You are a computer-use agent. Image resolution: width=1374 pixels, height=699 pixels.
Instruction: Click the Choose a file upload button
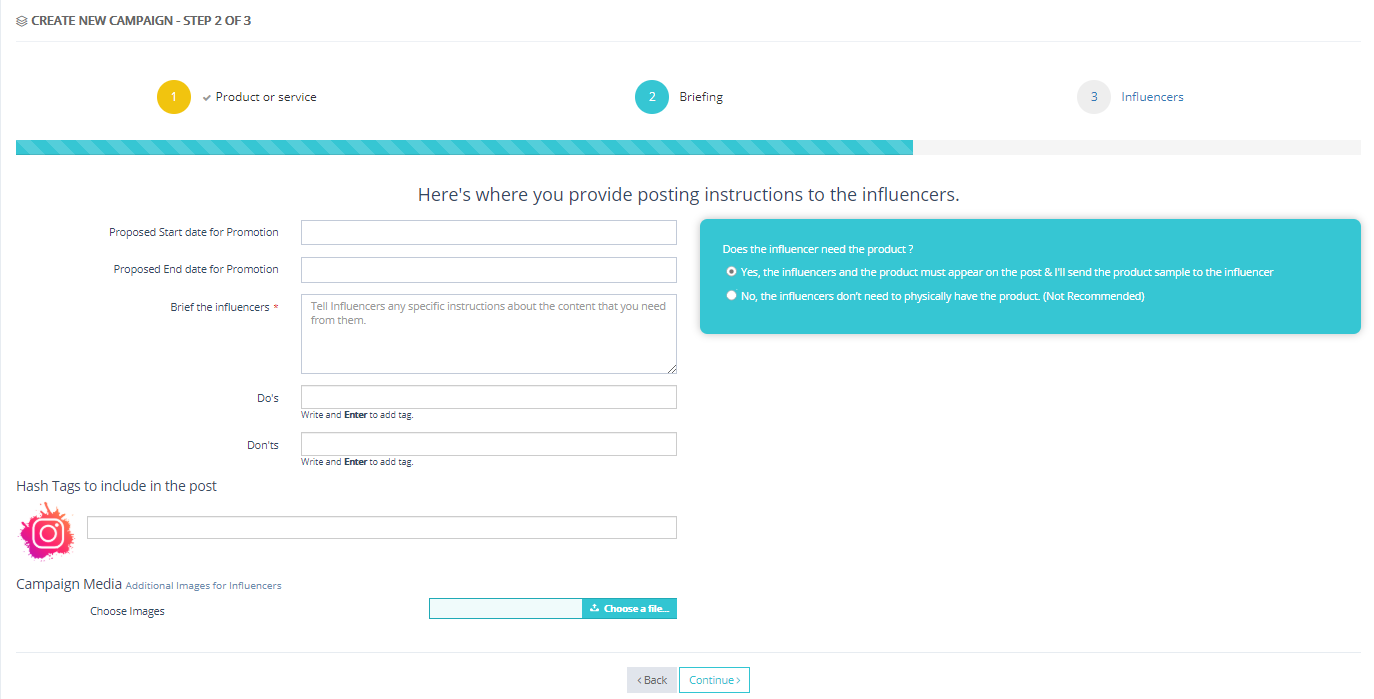[x=629, y=608]
